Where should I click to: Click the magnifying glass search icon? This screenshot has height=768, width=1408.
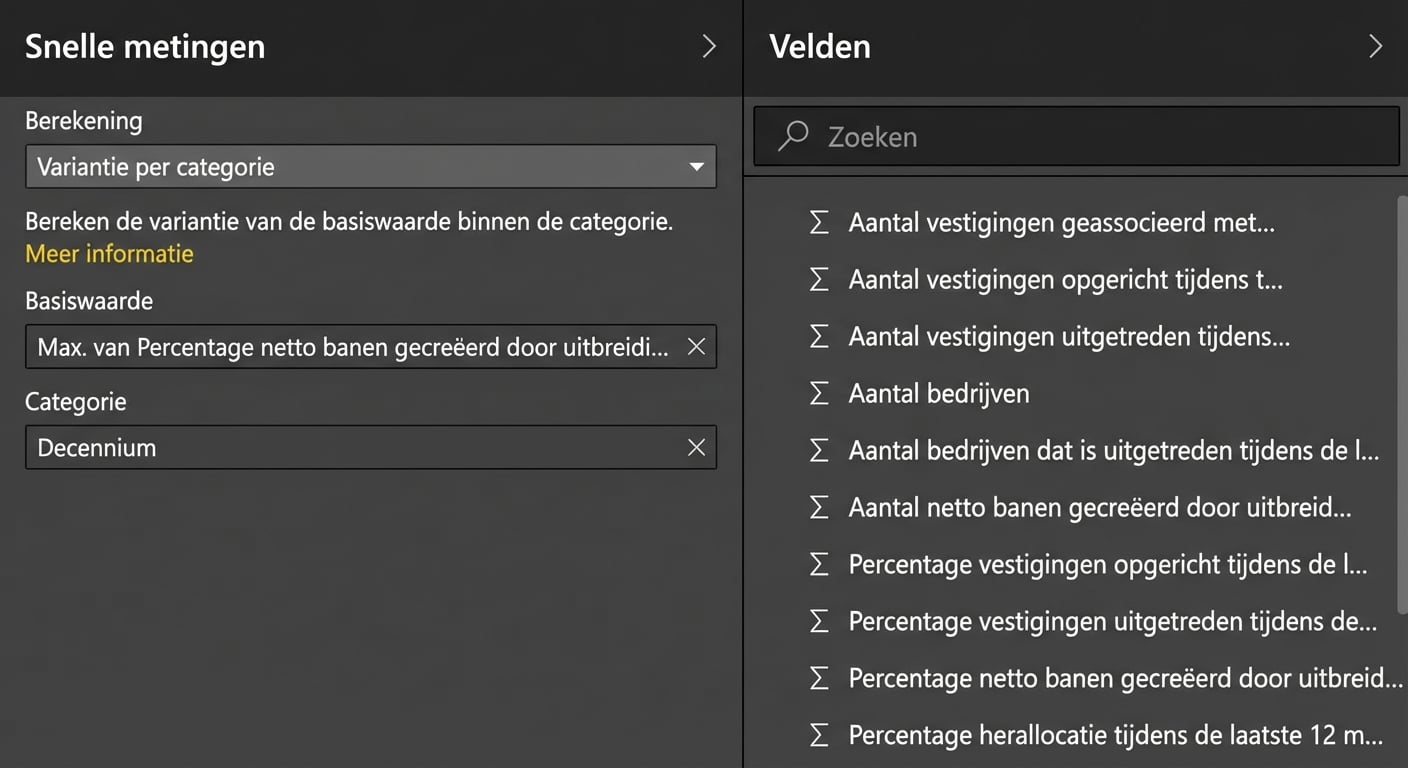point(793,136)
